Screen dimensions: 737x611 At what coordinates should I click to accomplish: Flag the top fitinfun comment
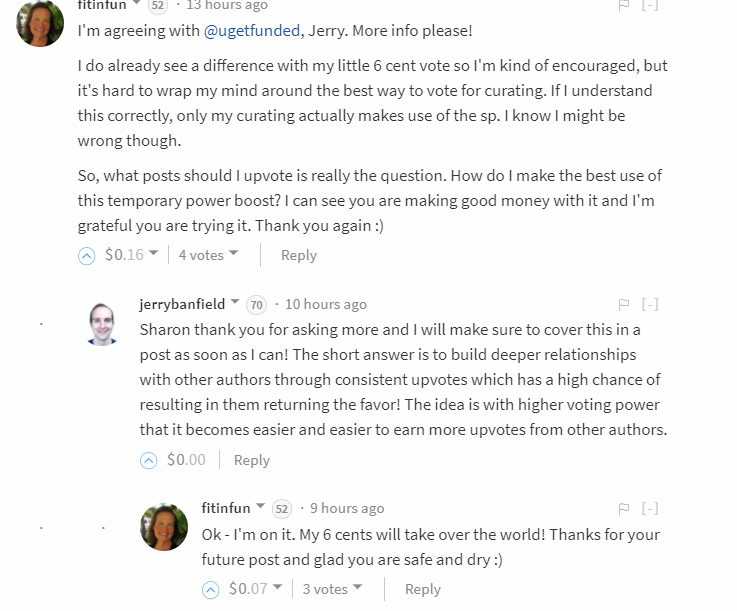point(623,6)
